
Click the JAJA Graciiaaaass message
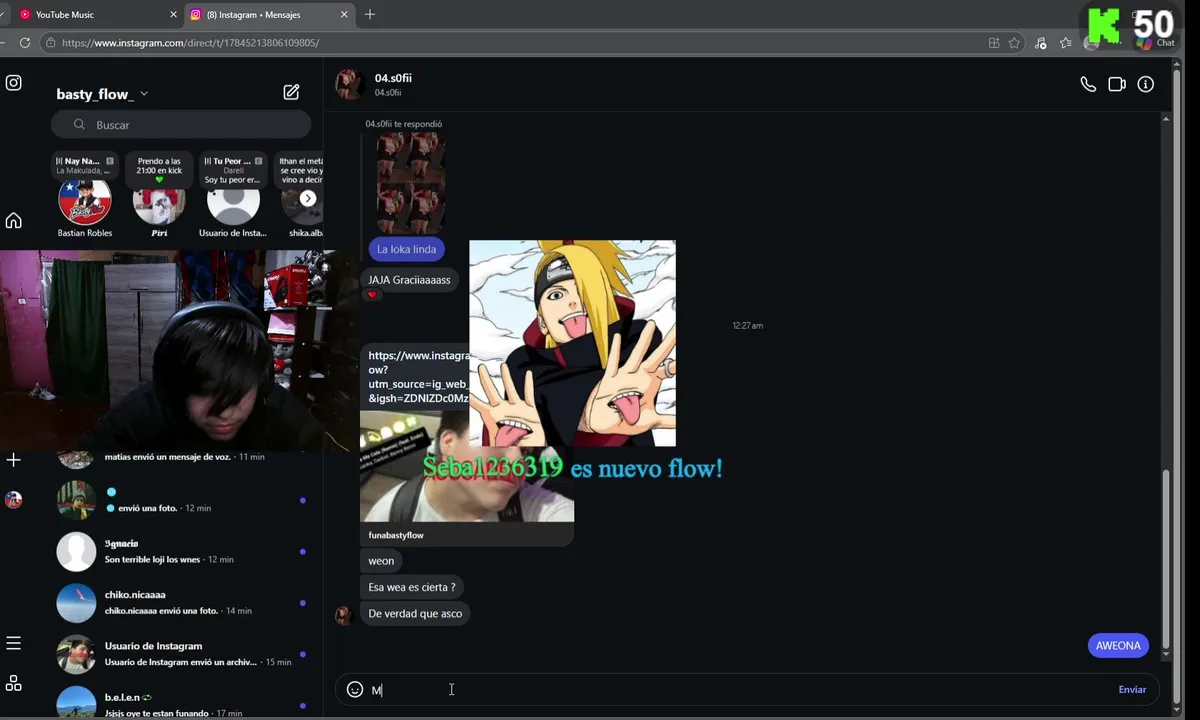coord(409,280)
